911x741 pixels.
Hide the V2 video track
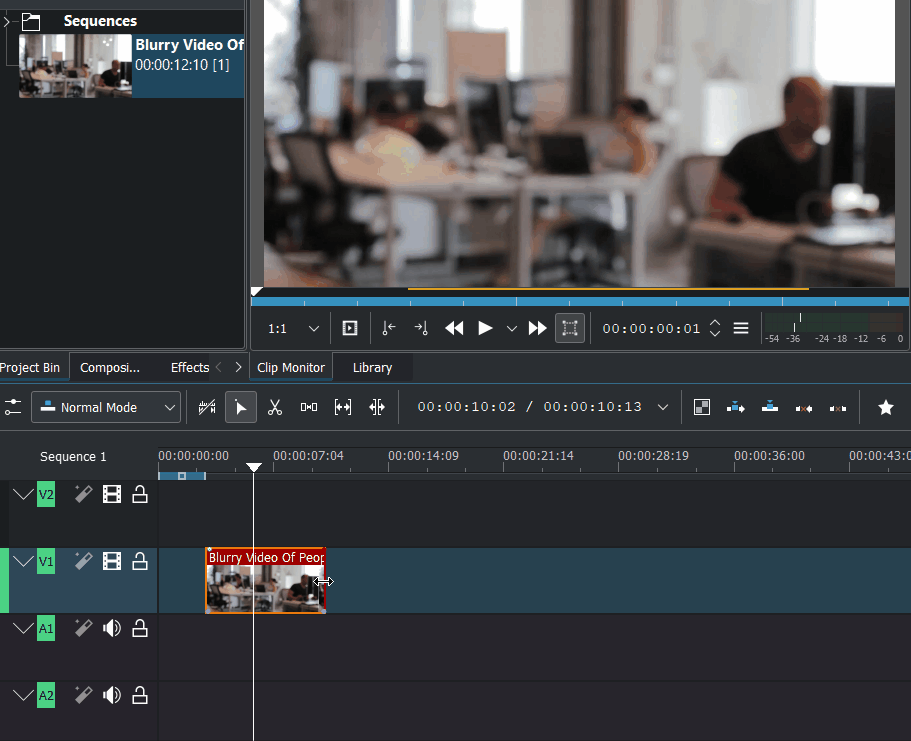pos(112,495)
